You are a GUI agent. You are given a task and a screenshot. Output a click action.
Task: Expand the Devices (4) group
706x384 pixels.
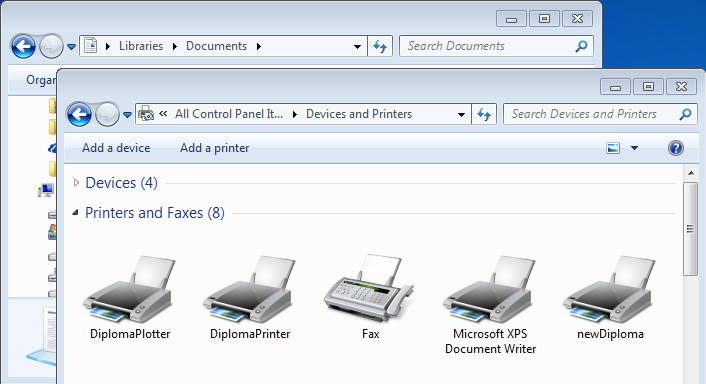(x=76, y=182)
